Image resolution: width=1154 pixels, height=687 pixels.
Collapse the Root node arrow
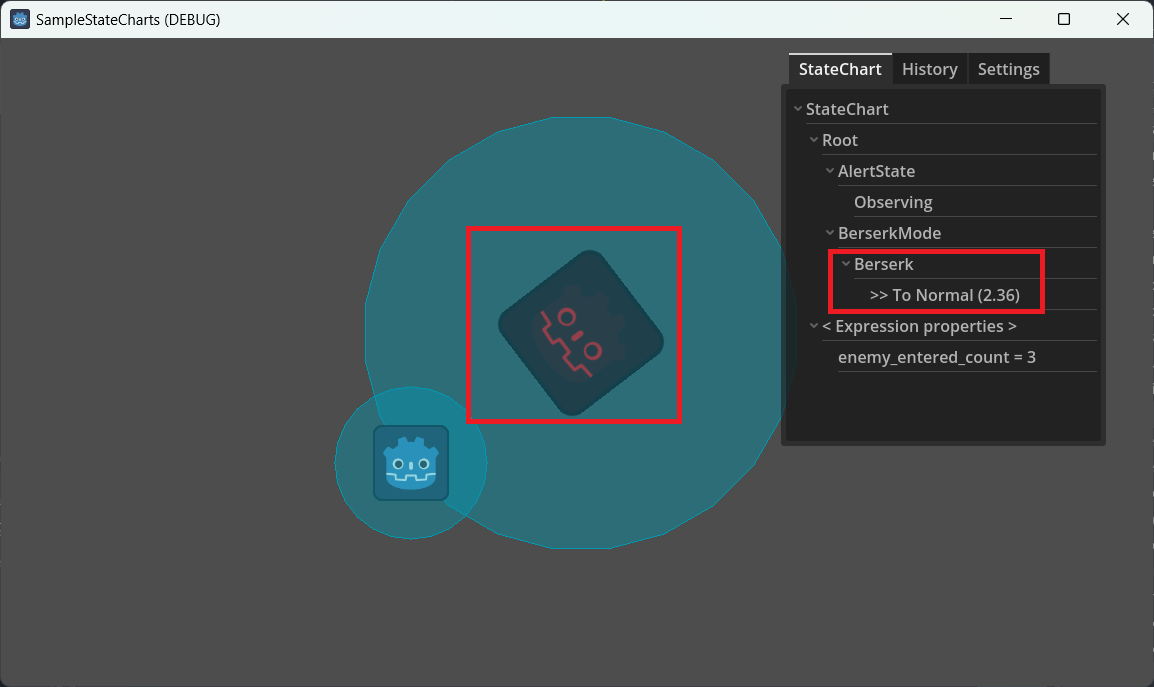tap(814, 140)
